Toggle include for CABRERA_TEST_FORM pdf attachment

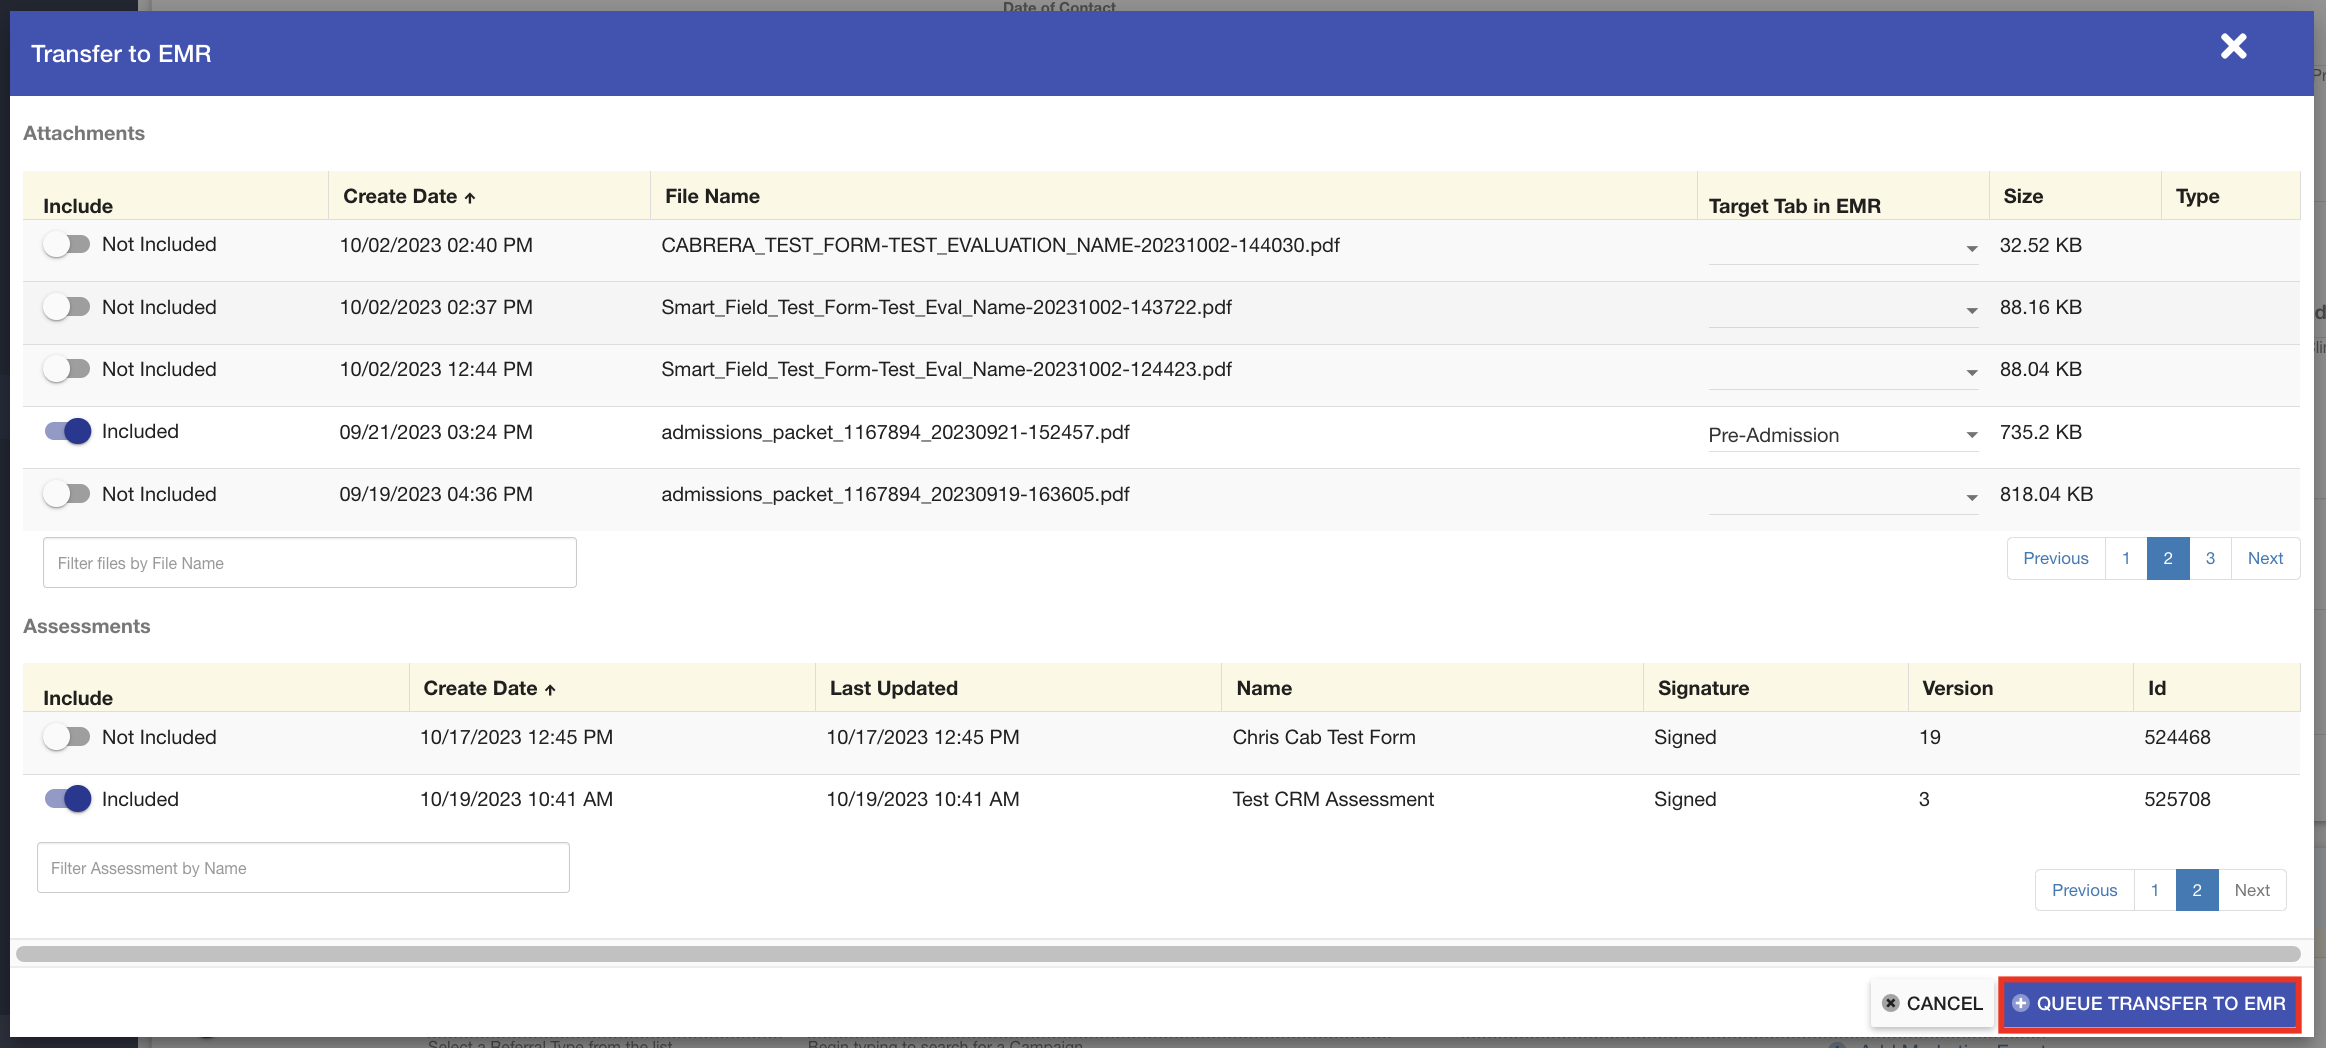(67, 245)
